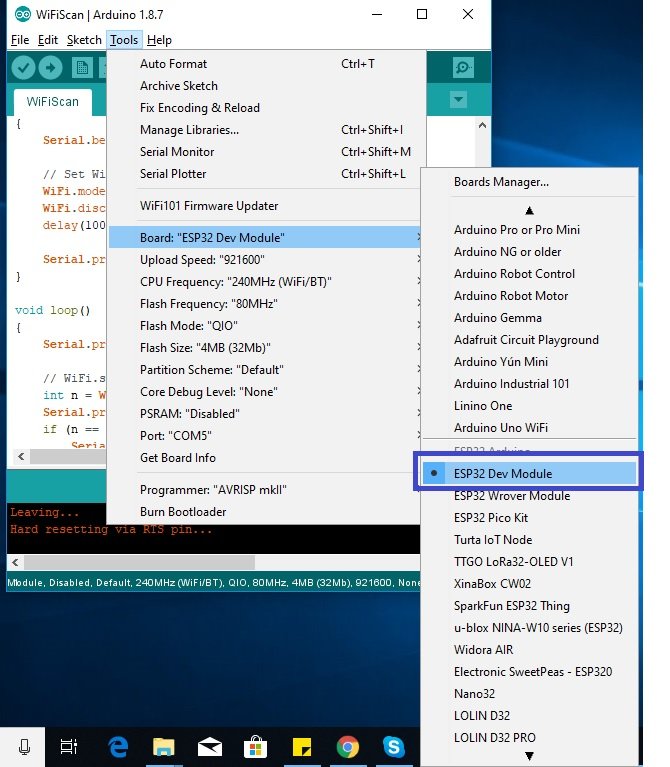Click Task View icon in taskbar

click(x=68, y=747)
